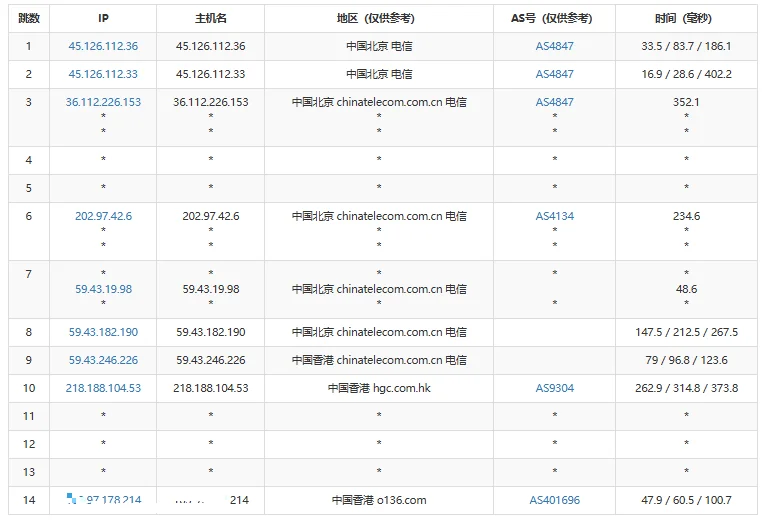This screenshot has height=520, width=762.
Task: Click AS4847 link in hop 3 row
Action: pyautogui.click(x=554, y=102)
